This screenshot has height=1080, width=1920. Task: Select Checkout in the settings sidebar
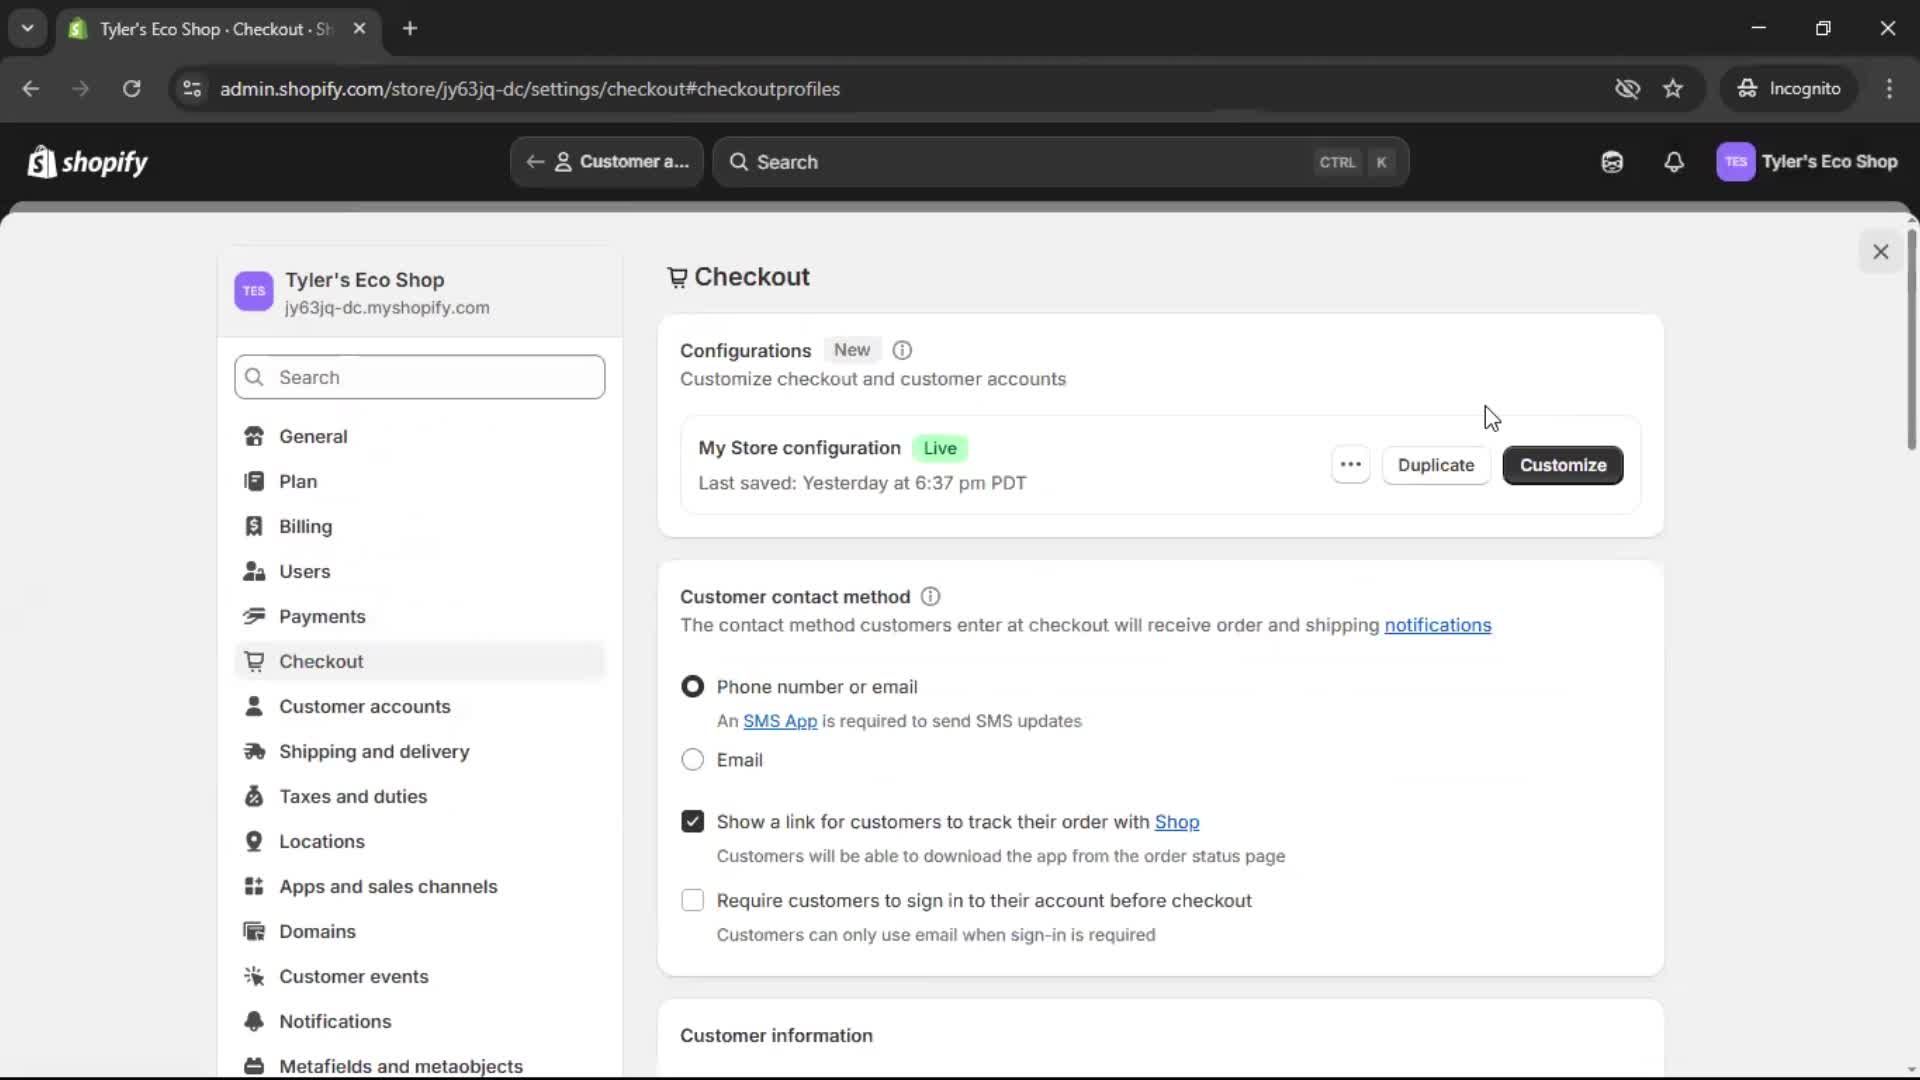pyautogui.click(x=321, y=661)
